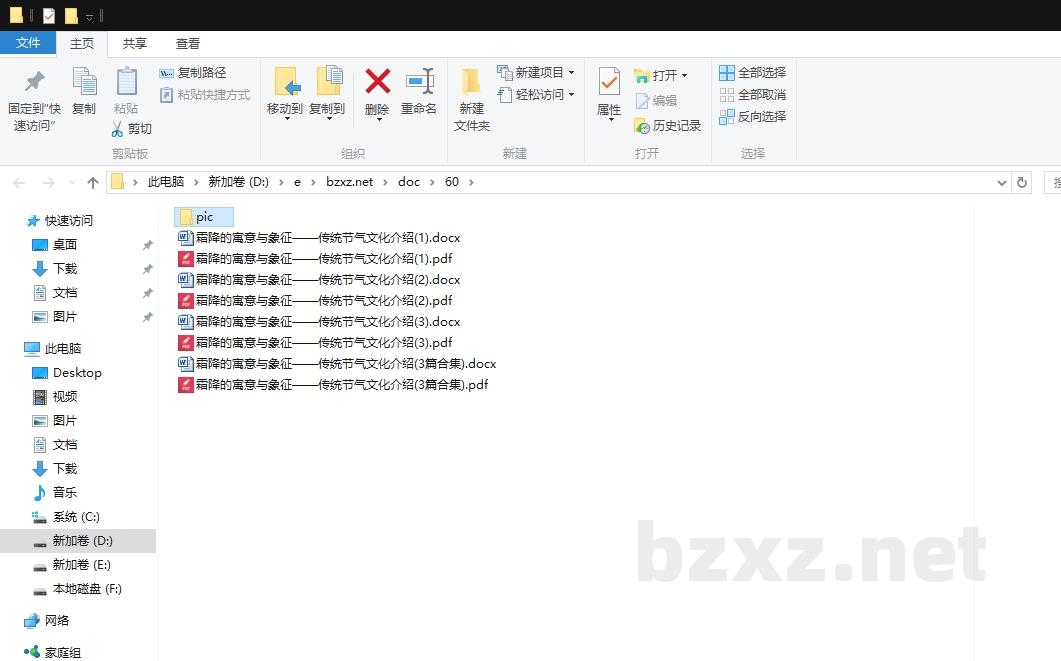The width and height of the screenshot is (1061, 661).
Task: Click the History button in ribbon
Action: pos(668,126)
